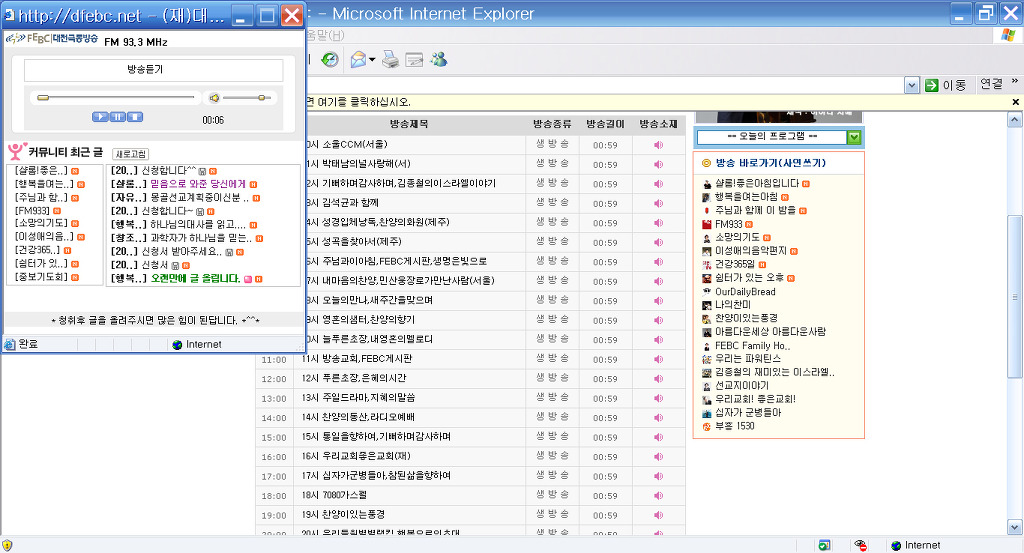Open the IE History toolbar icon
Screen dimensions: 1024x553
click(329, 60)
